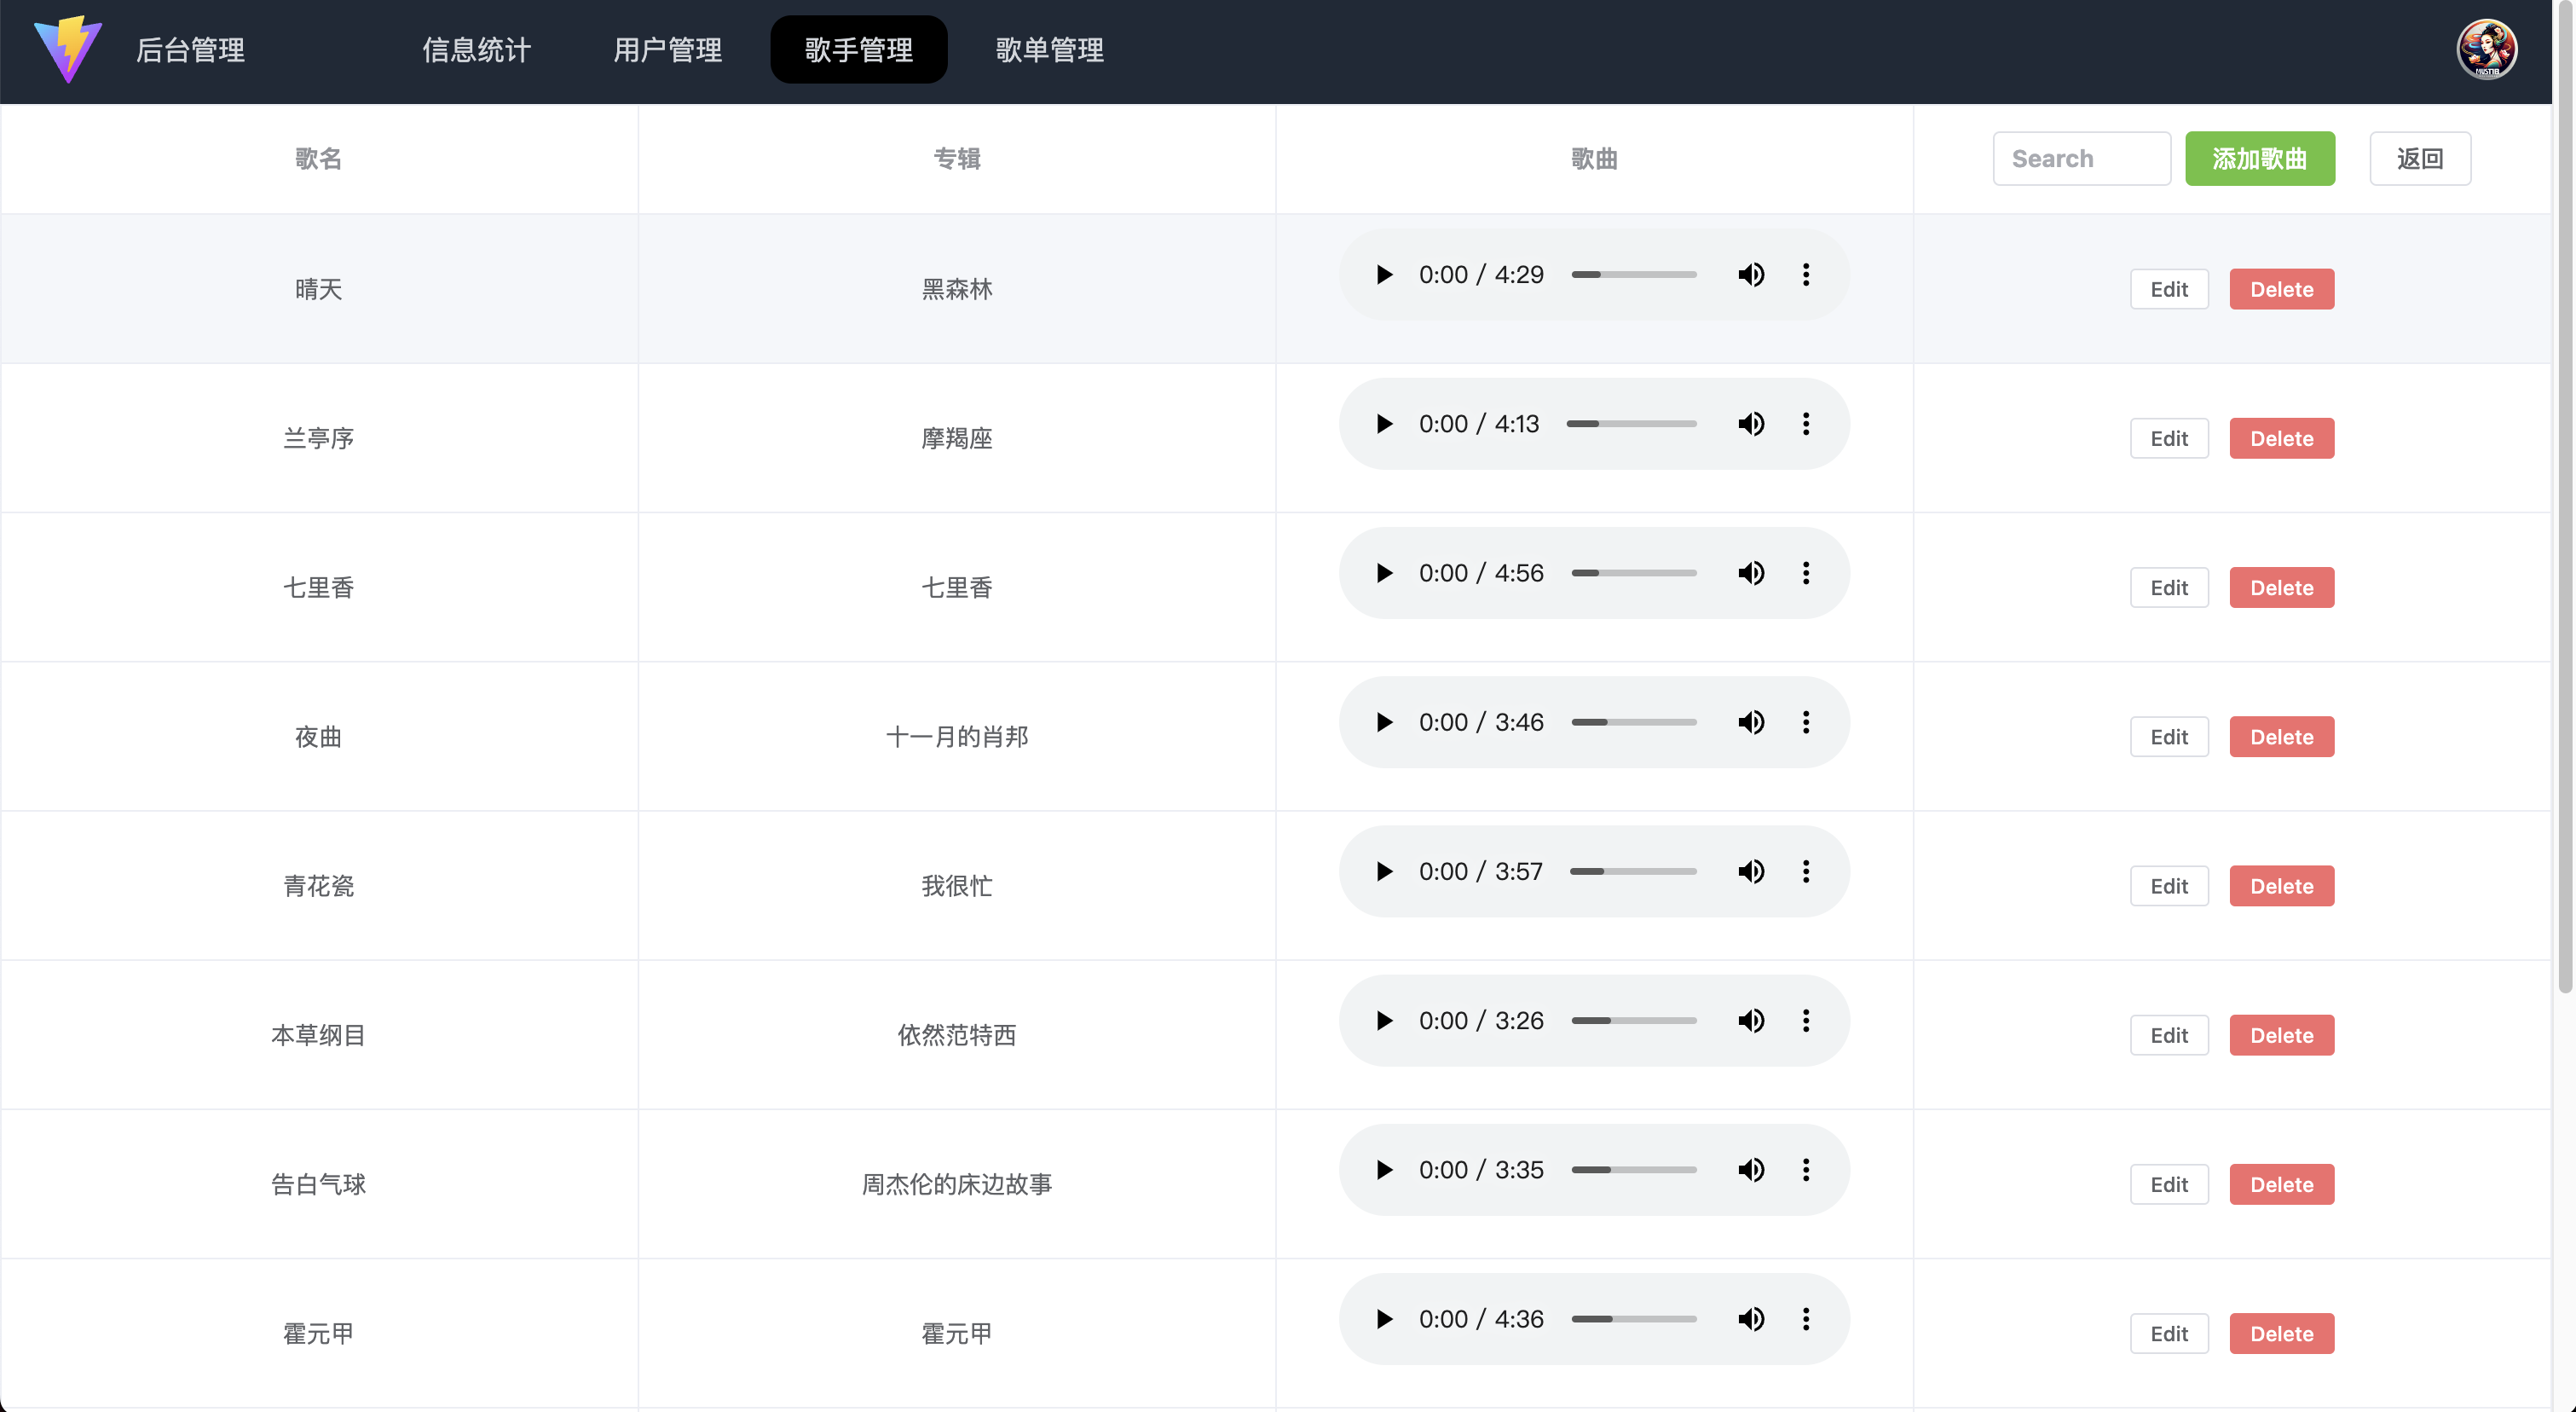Open the more options menu for 兰亭序
Viewport: 2576px width, 1412px height.
pos(1806,423)
